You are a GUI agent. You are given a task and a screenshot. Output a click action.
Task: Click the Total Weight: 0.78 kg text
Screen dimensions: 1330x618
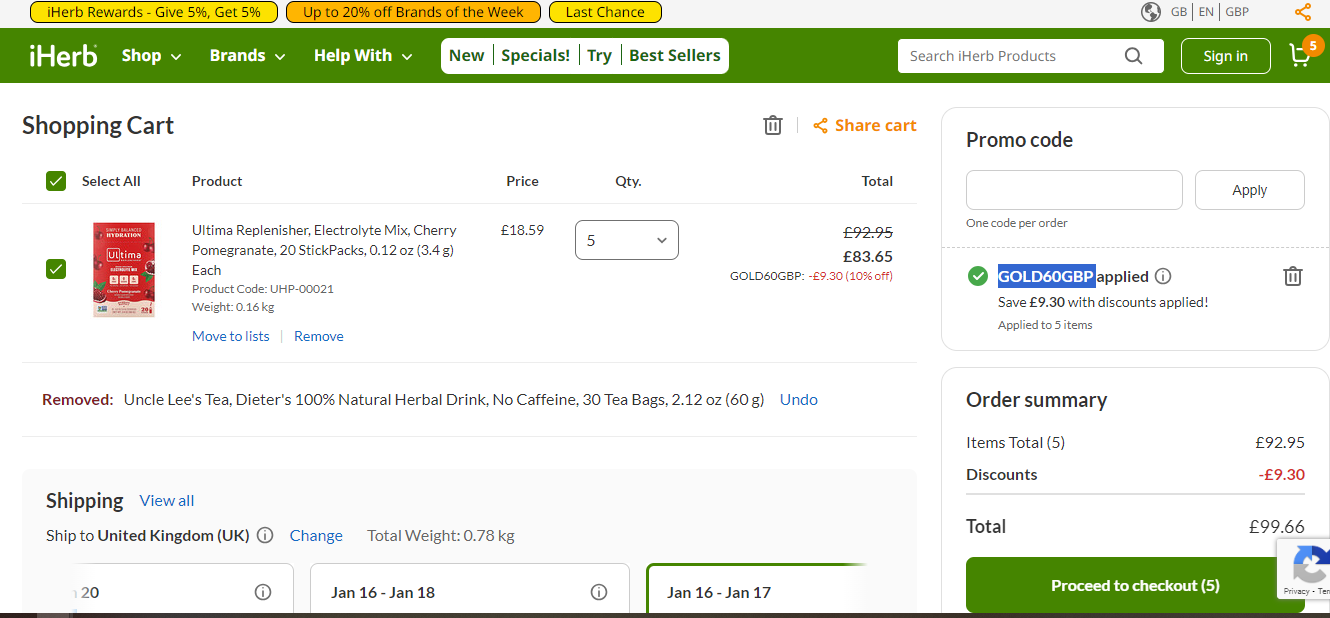[x=441, y=535]
